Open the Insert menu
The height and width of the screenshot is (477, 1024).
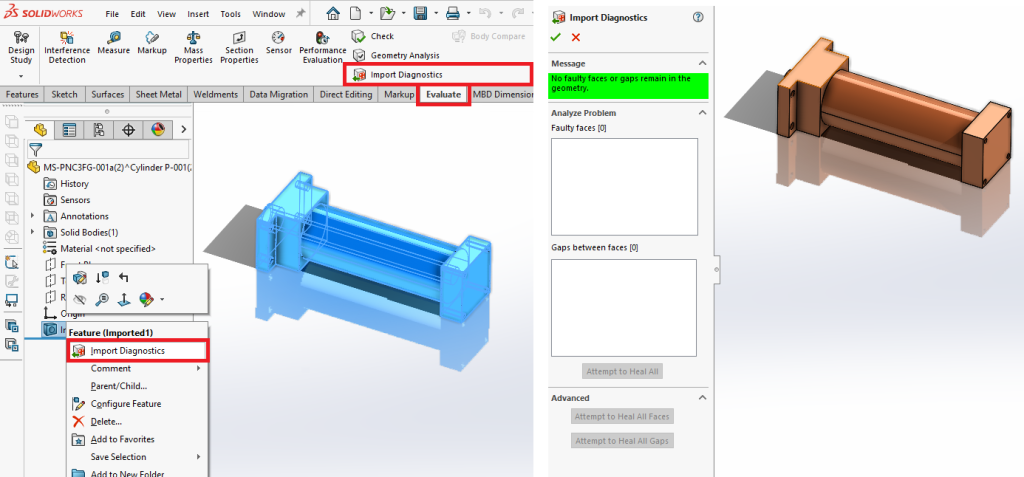click(199, 15)
